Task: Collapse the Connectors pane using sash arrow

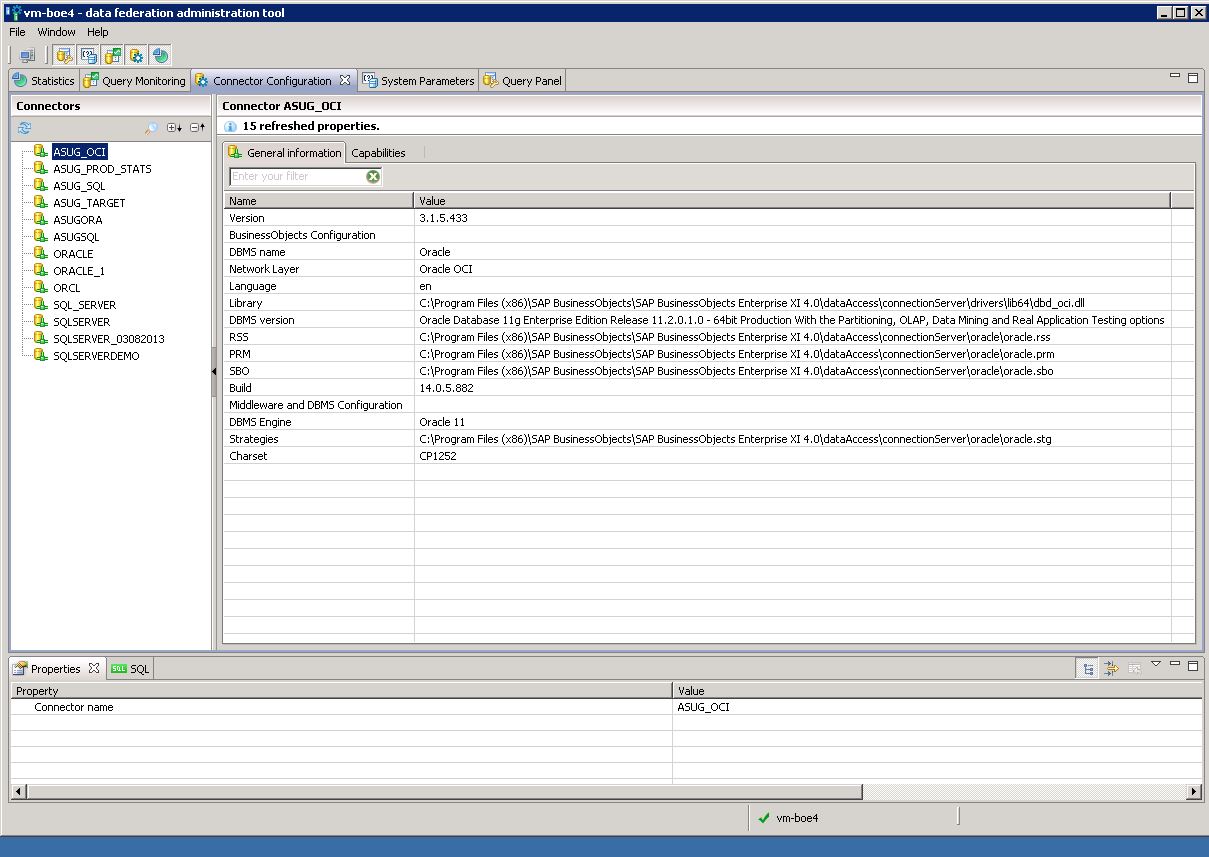Action: (x=214, y=372)
